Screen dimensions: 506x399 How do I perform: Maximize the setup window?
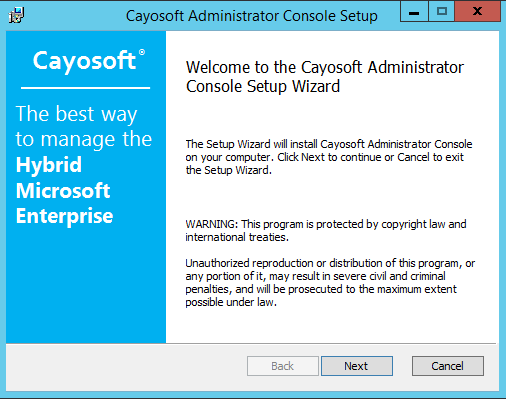click(x=442, y=12)
